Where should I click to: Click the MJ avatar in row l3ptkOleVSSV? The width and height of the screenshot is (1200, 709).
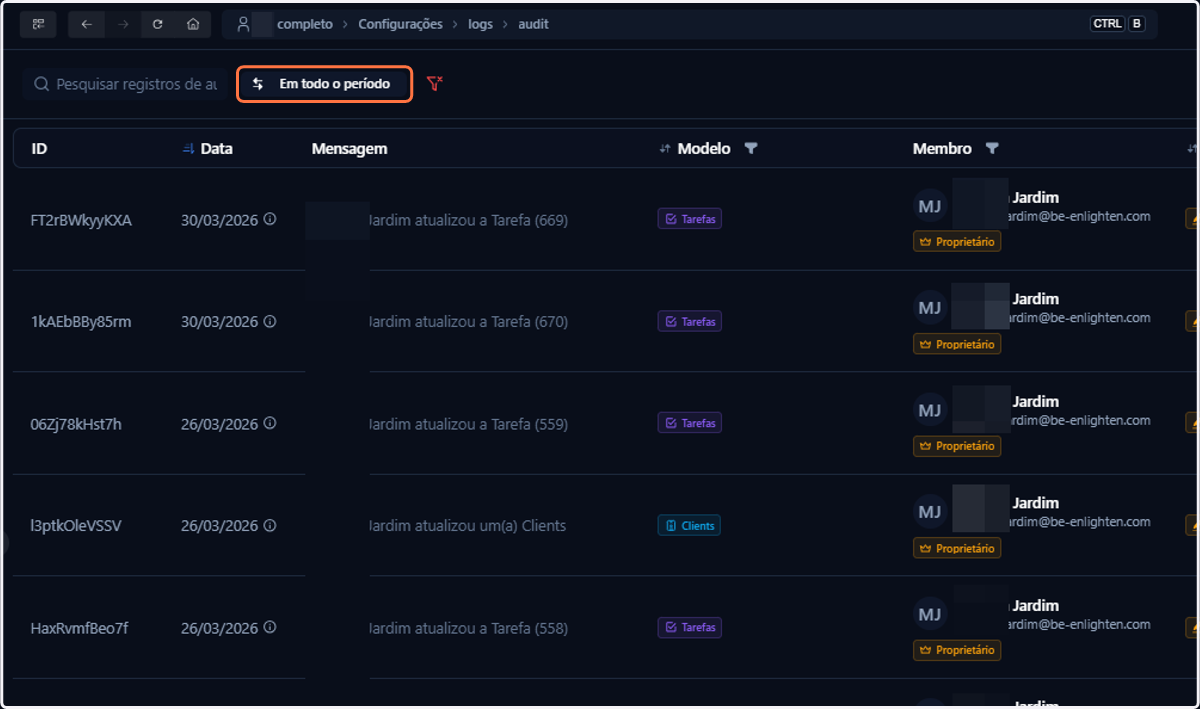930,512
